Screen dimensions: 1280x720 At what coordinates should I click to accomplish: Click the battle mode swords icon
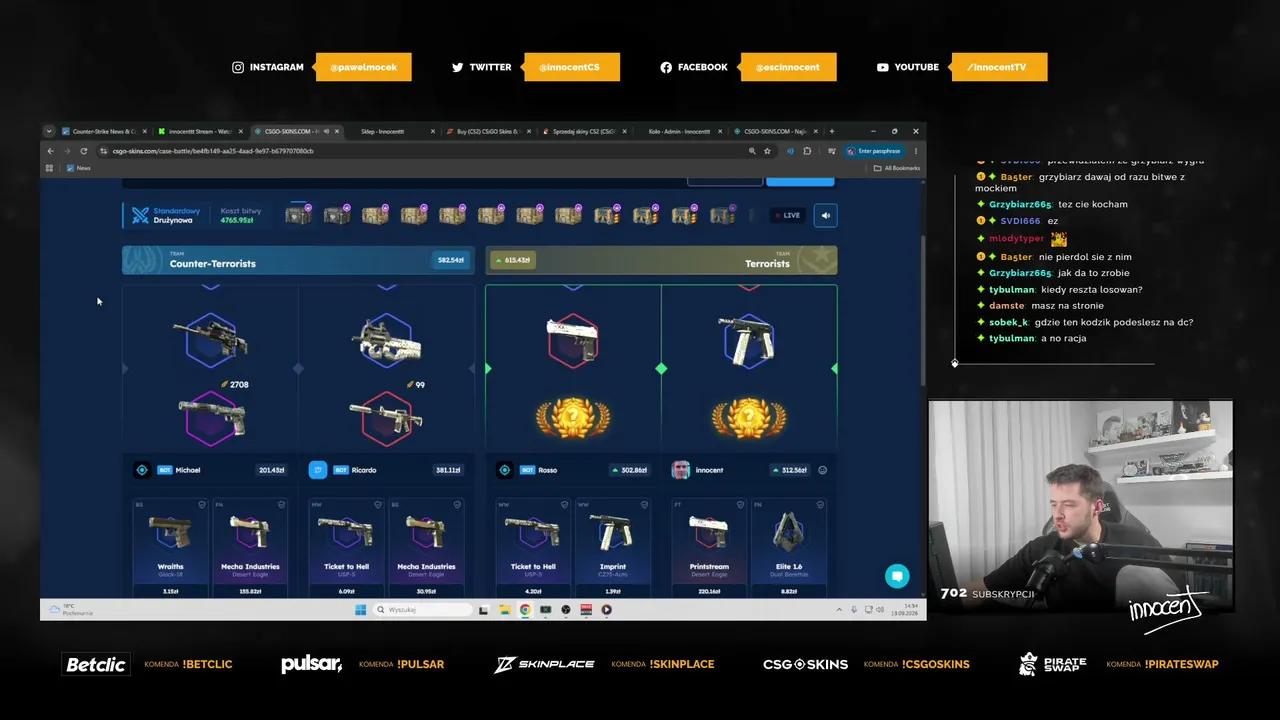(x=140, y=215)
